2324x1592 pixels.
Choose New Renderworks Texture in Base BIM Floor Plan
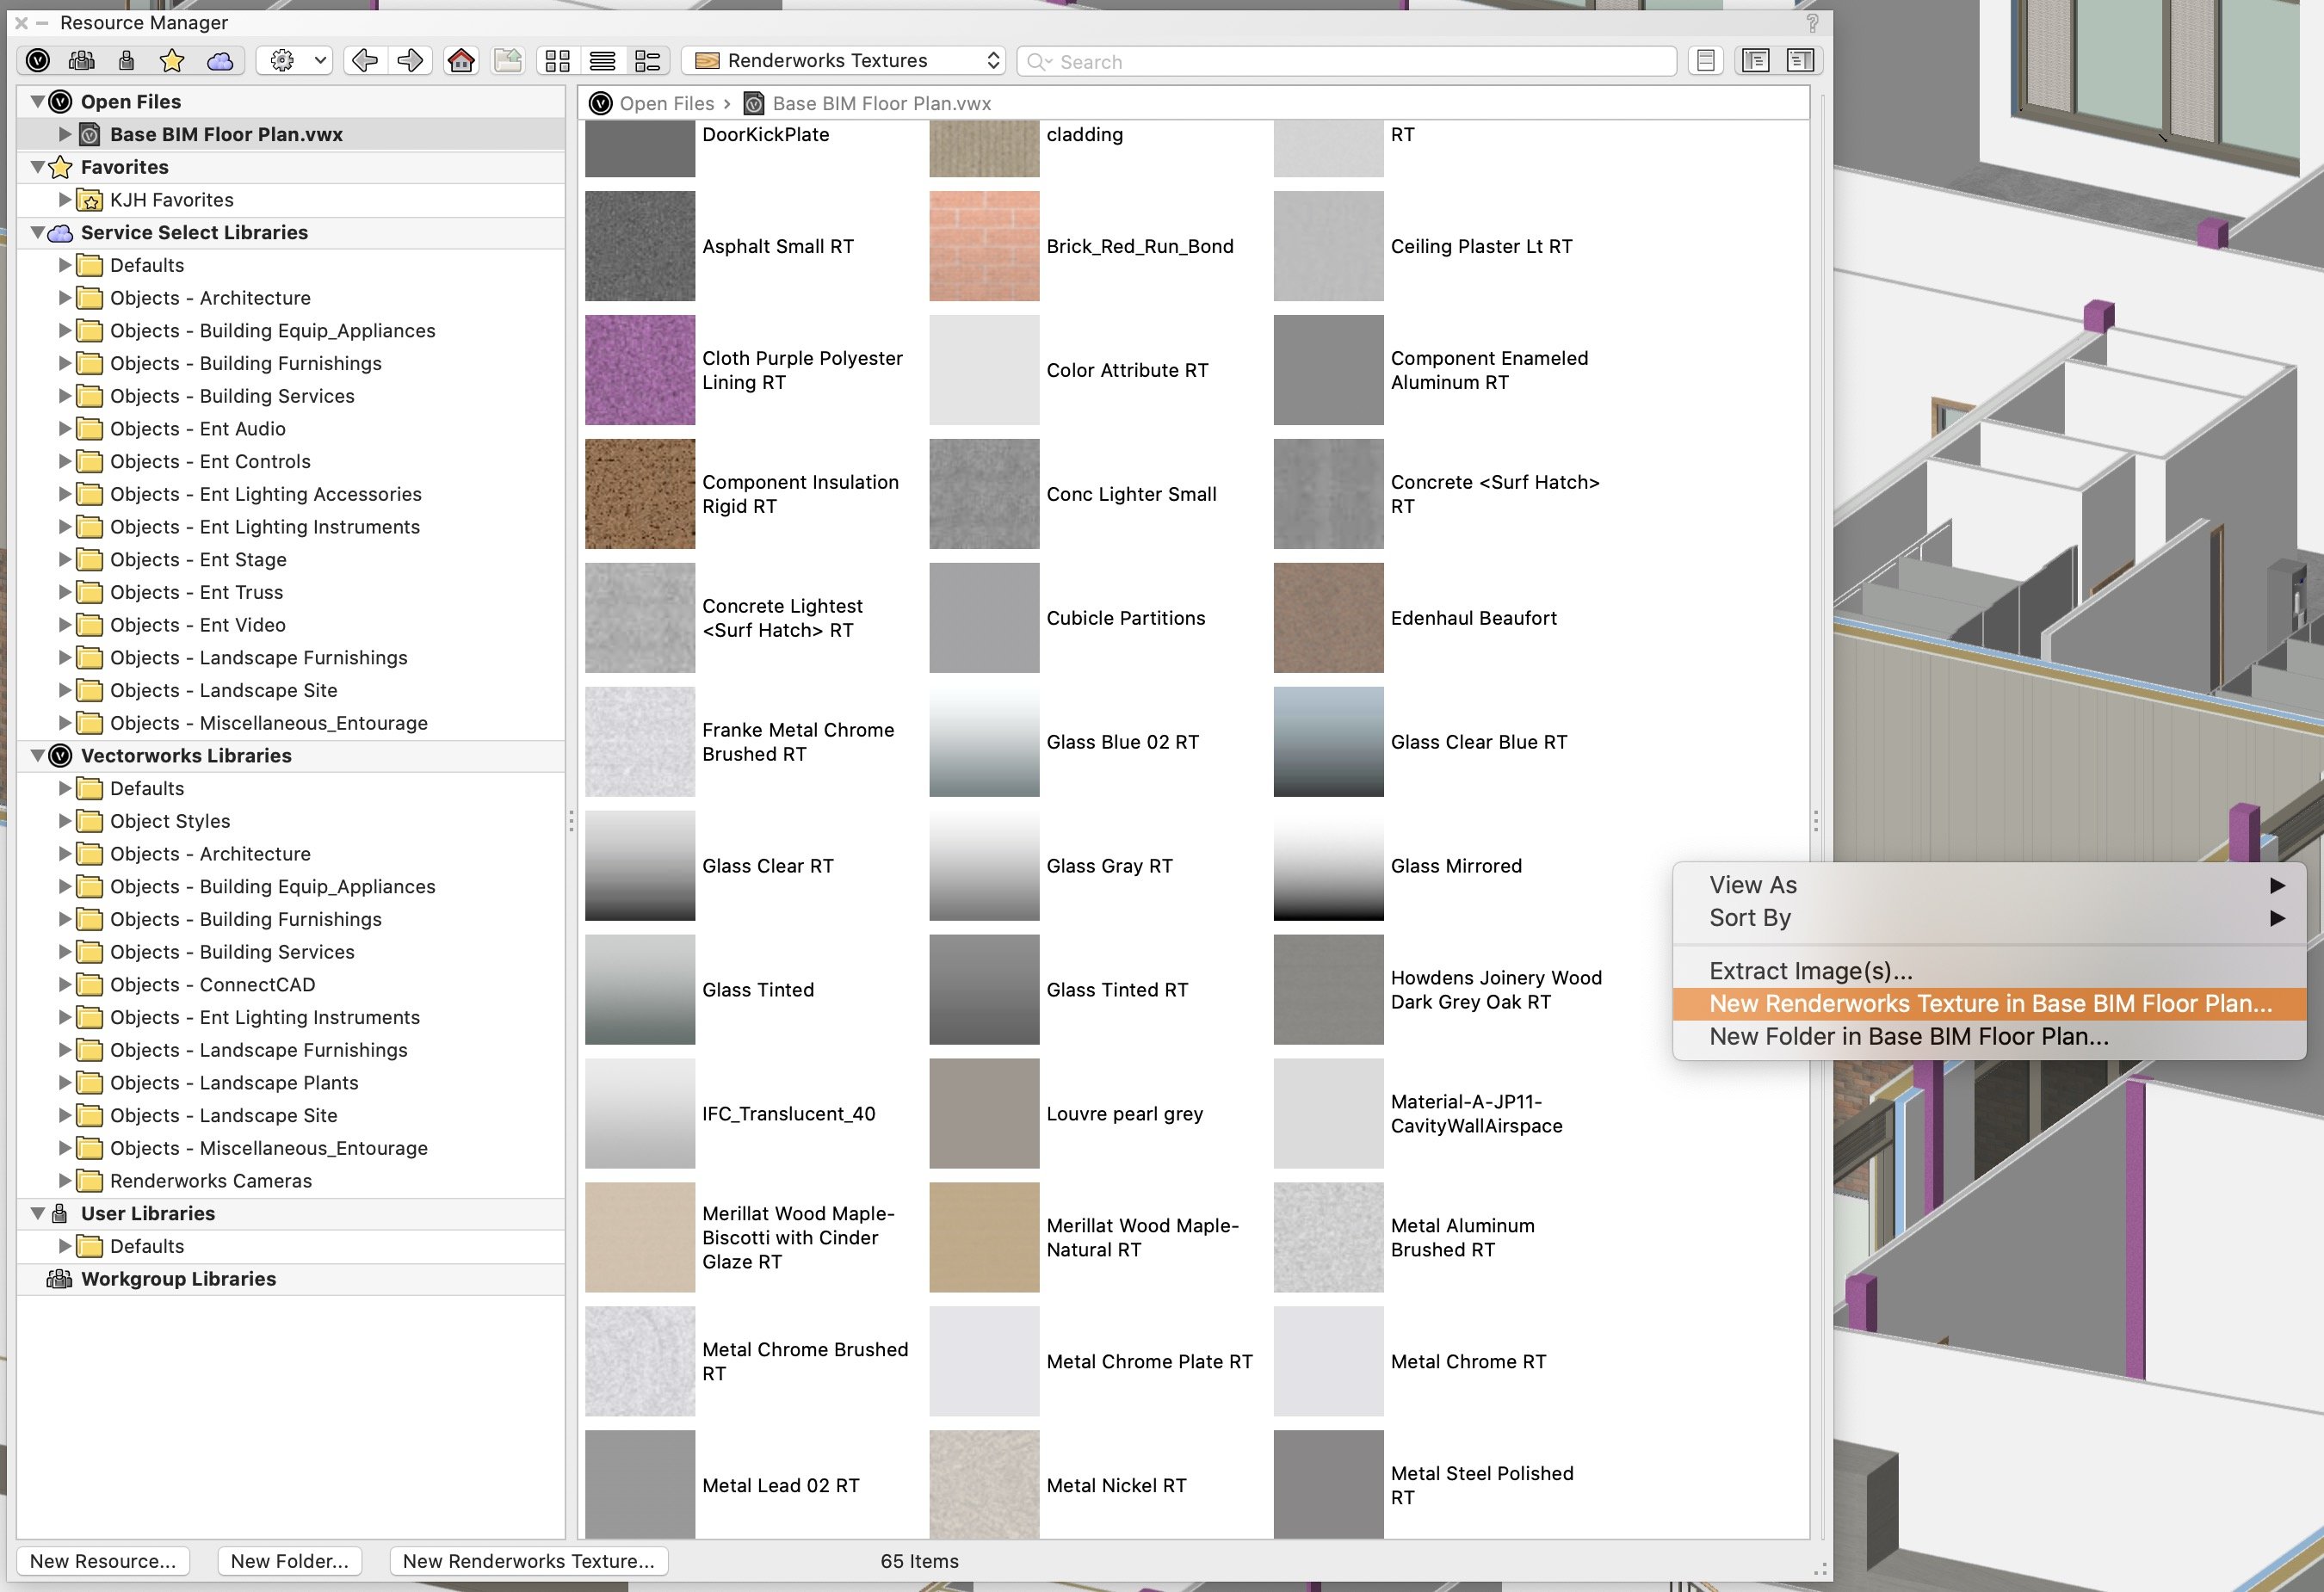[1989, 1004]
